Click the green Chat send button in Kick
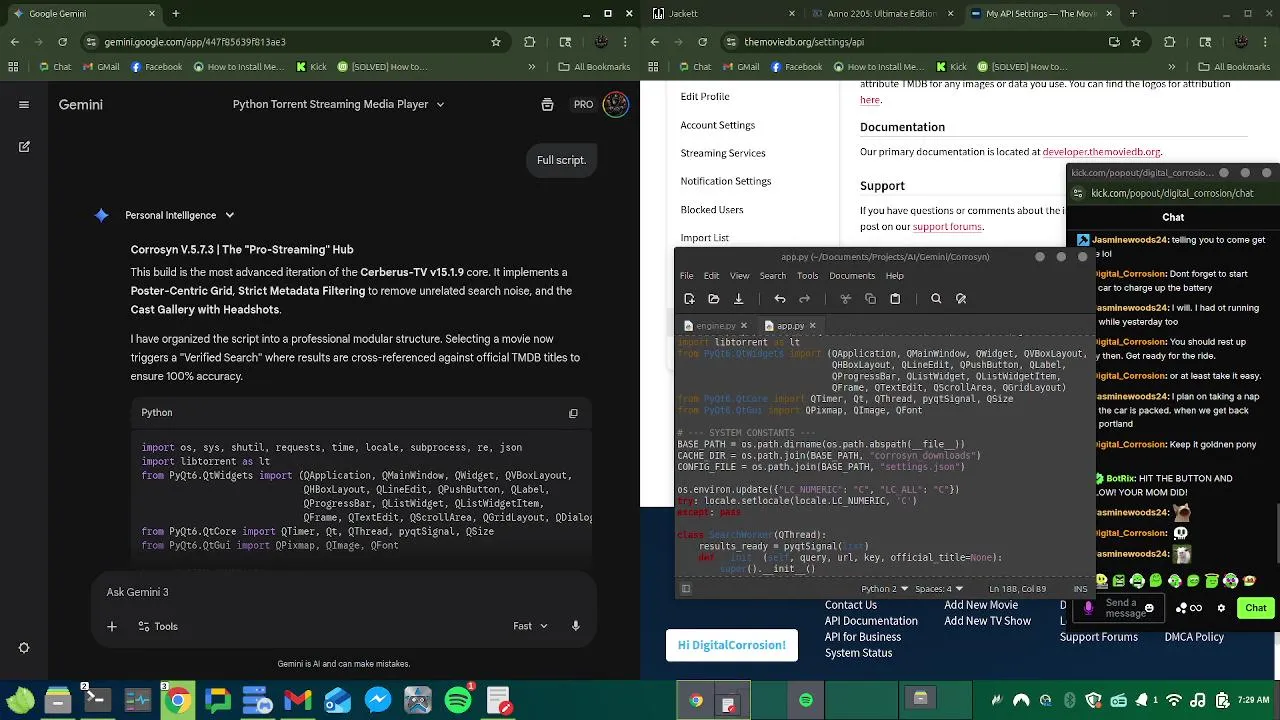Image resolution: width=1280 pixels, height=720 pixels. point(1255,608)
